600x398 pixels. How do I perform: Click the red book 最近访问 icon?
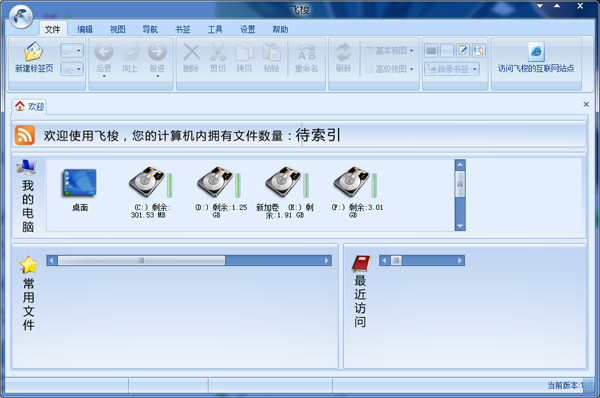tap(361, 264)
